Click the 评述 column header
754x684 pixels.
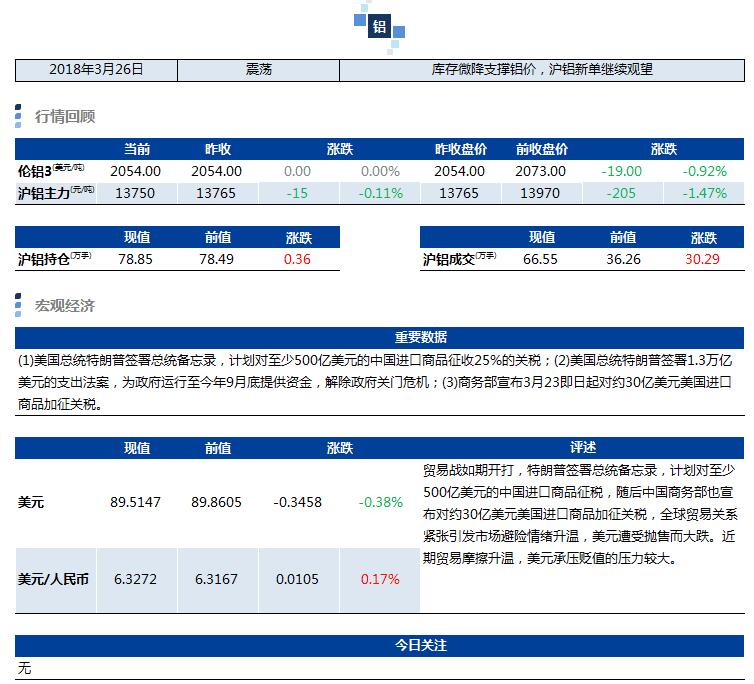(583, 448)
